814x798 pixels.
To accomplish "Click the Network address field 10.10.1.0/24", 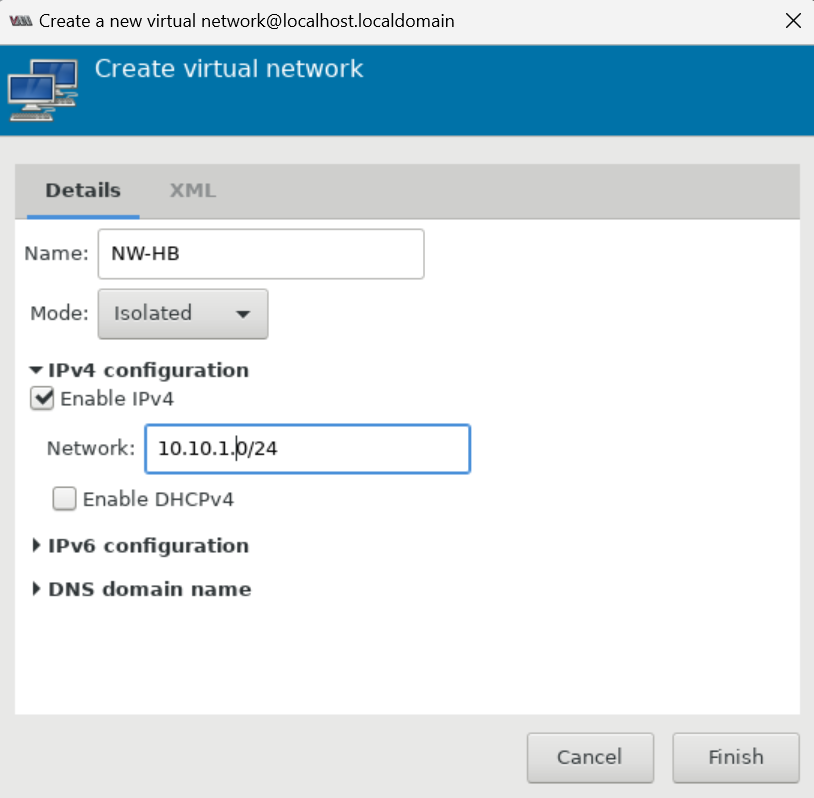I will (x=307, y=449).
